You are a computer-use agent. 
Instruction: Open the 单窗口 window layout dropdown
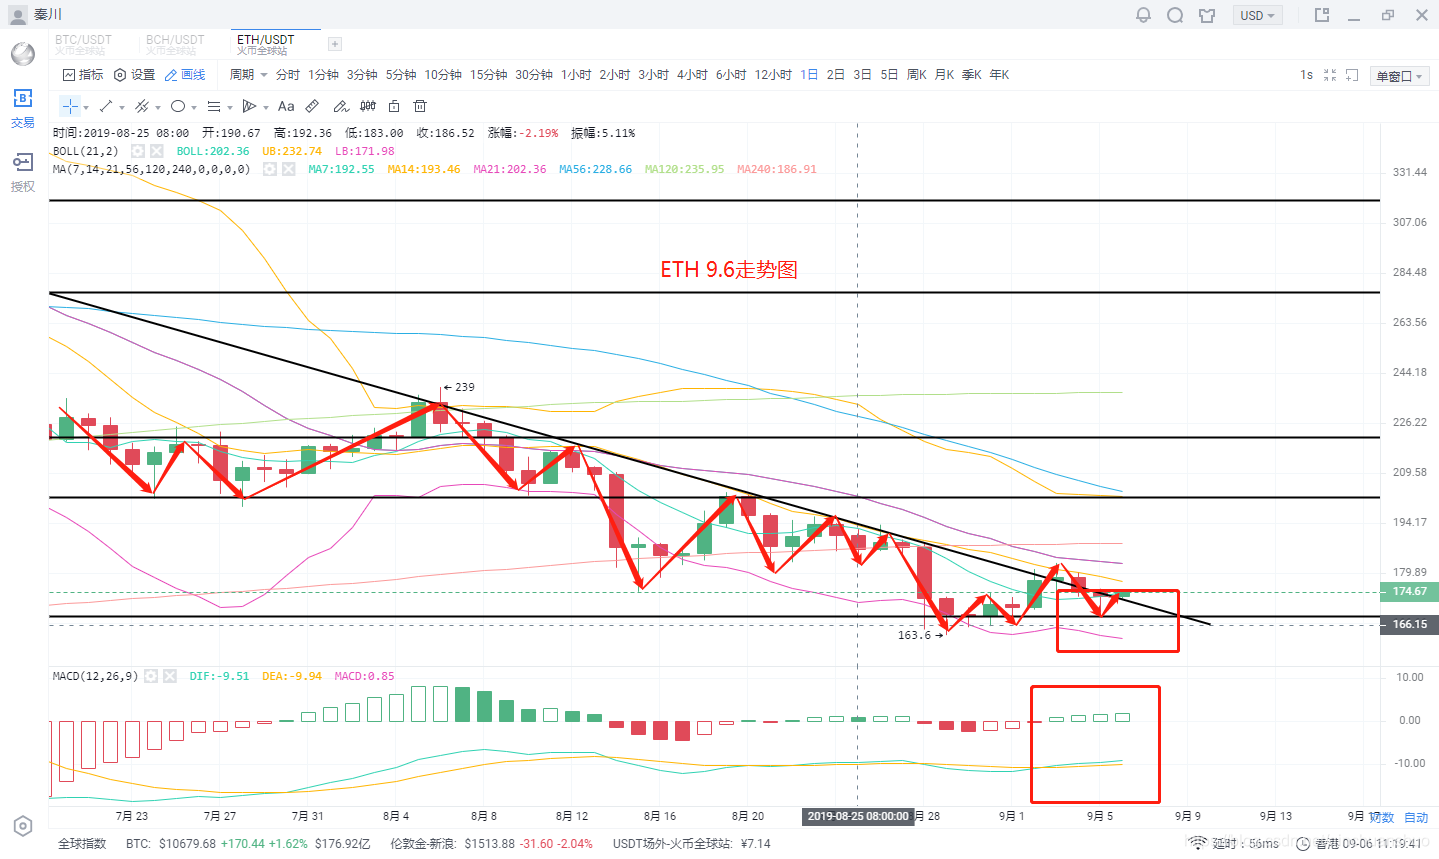click(1398, 76)
